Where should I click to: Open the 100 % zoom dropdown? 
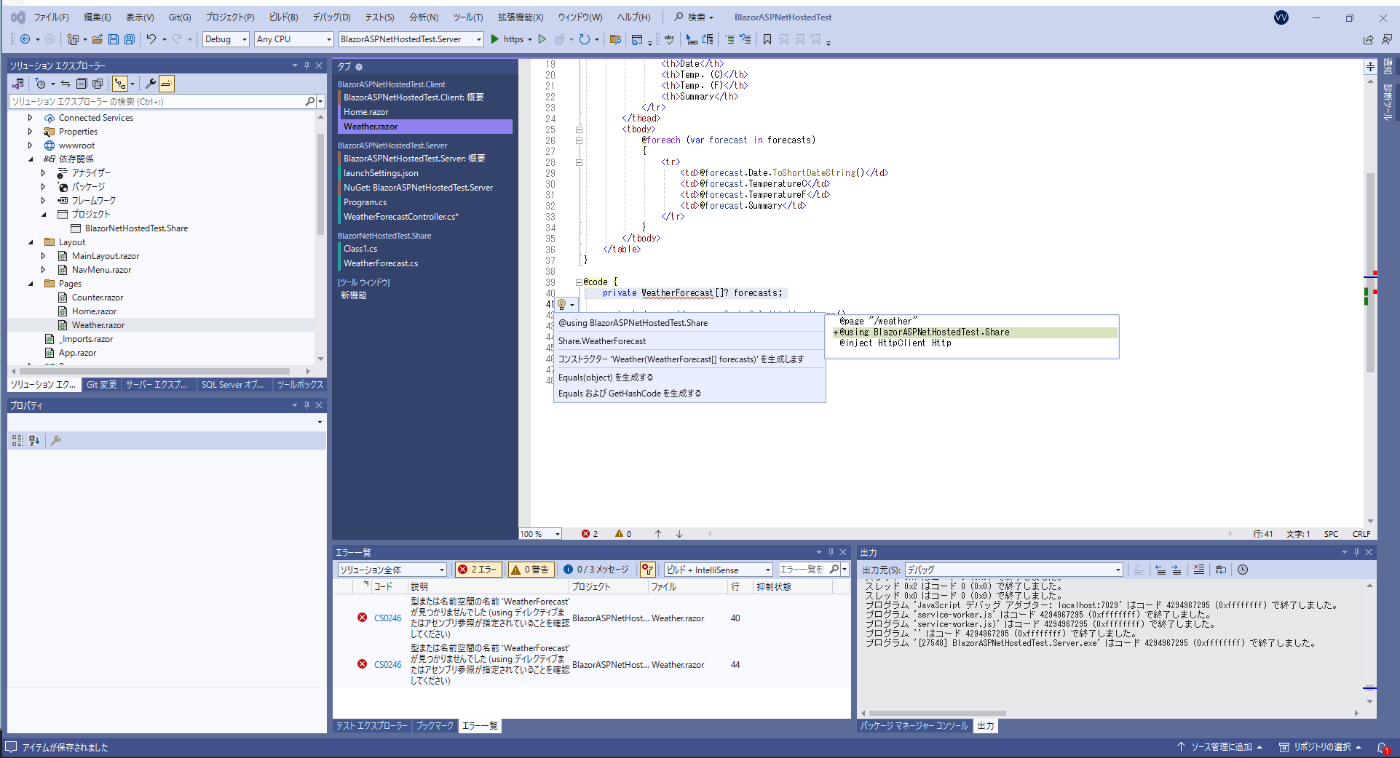(x=540, y=534)
